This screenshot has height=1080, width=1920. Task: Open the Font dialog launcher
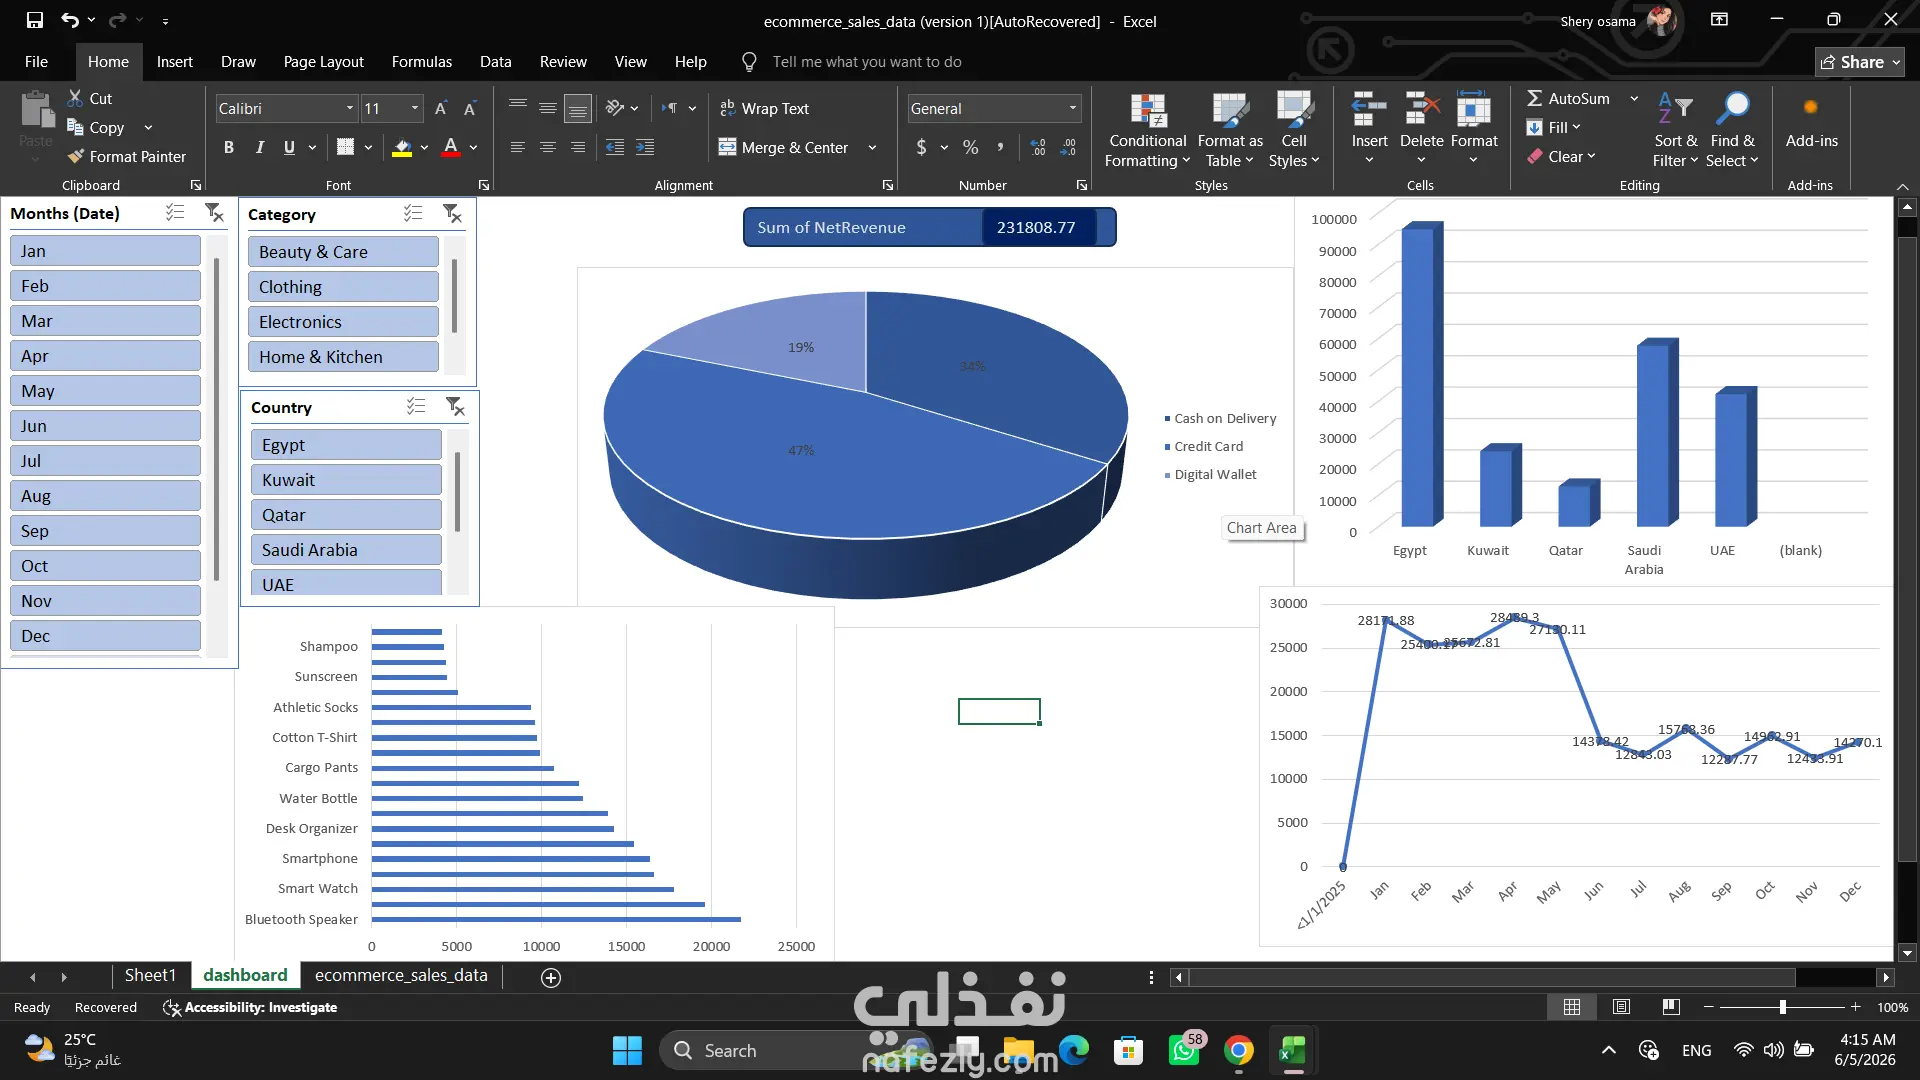(x=484, y=185)
